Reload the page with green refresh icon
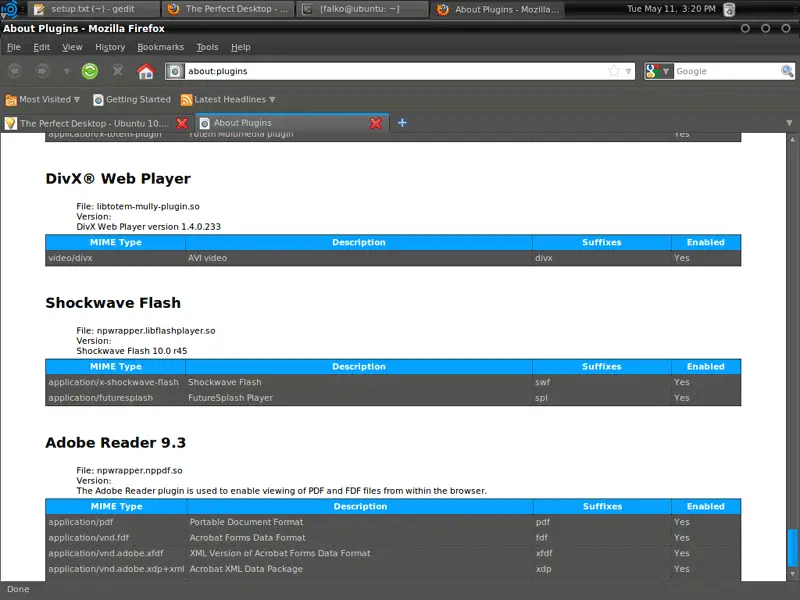 pyautogui.click(x=90, y=71)
